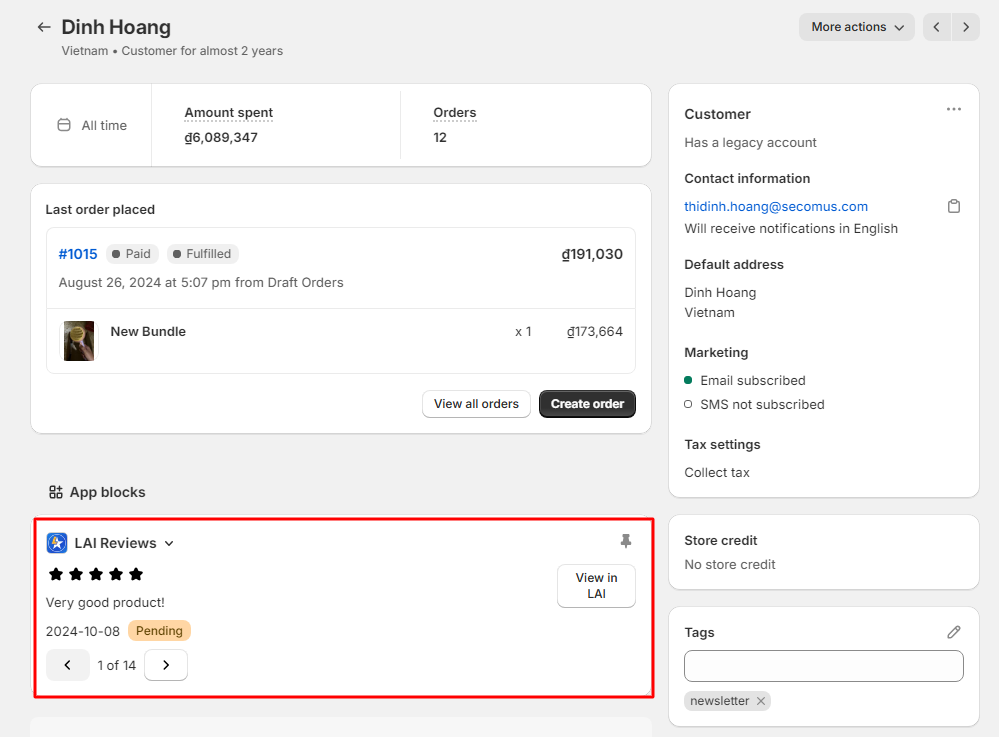Click into the Tags input field
The image size is (999, 737).
coord(823,666)
